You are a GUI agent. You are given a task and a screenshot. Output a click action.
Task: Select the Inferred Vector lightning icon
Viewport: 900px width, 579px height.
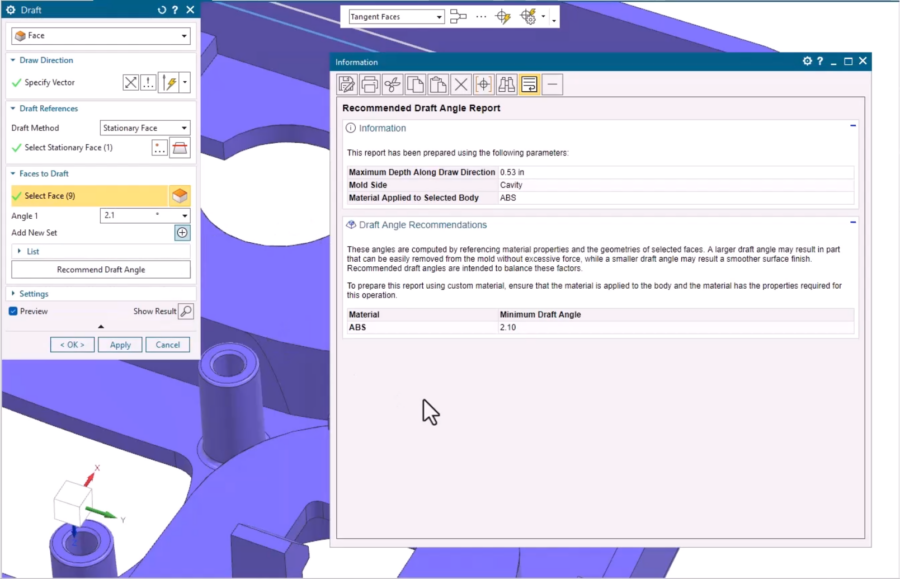169,82
